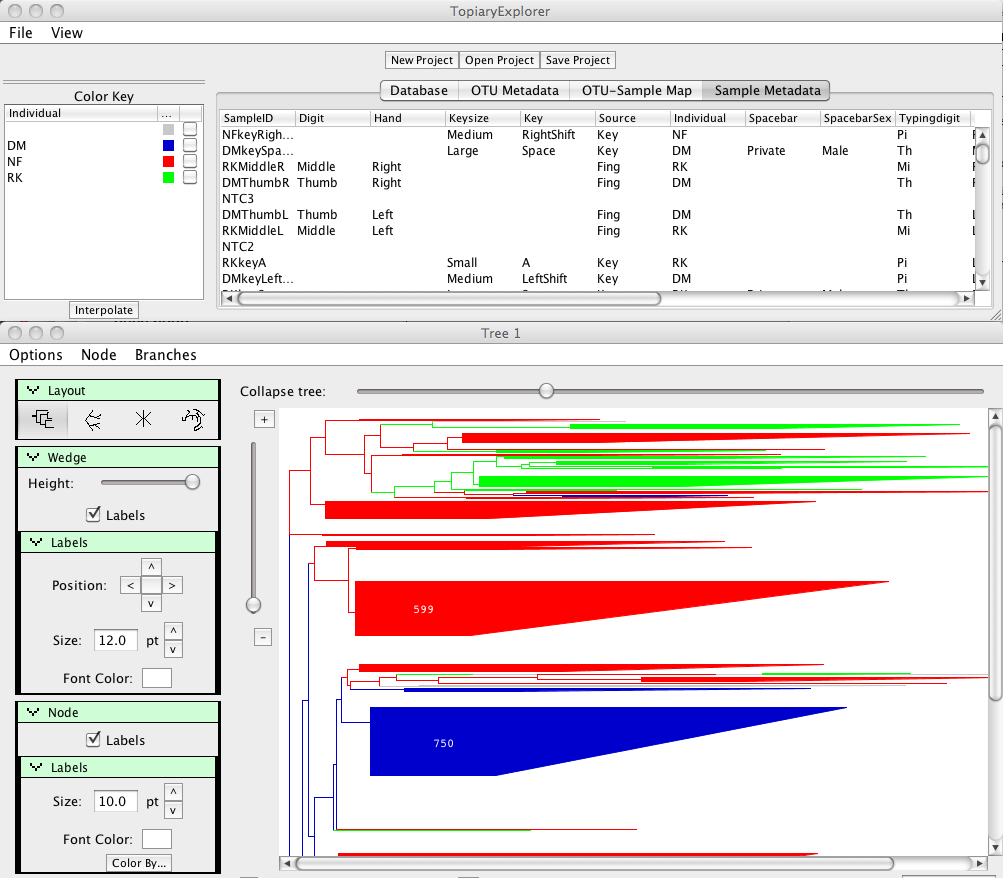
Task: Click the tree view horizontal scrollbar
Action: (594, 863)
